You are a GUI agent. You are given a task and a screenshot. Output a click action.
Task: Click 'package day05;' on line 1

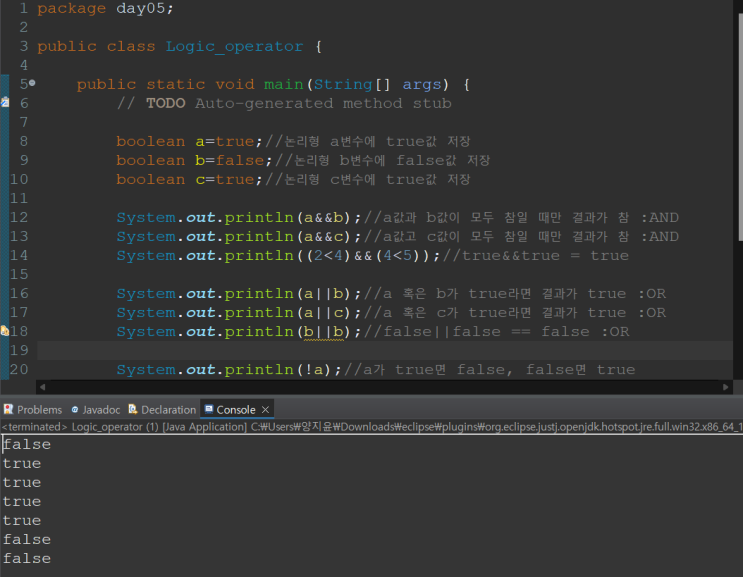(105, 9)
